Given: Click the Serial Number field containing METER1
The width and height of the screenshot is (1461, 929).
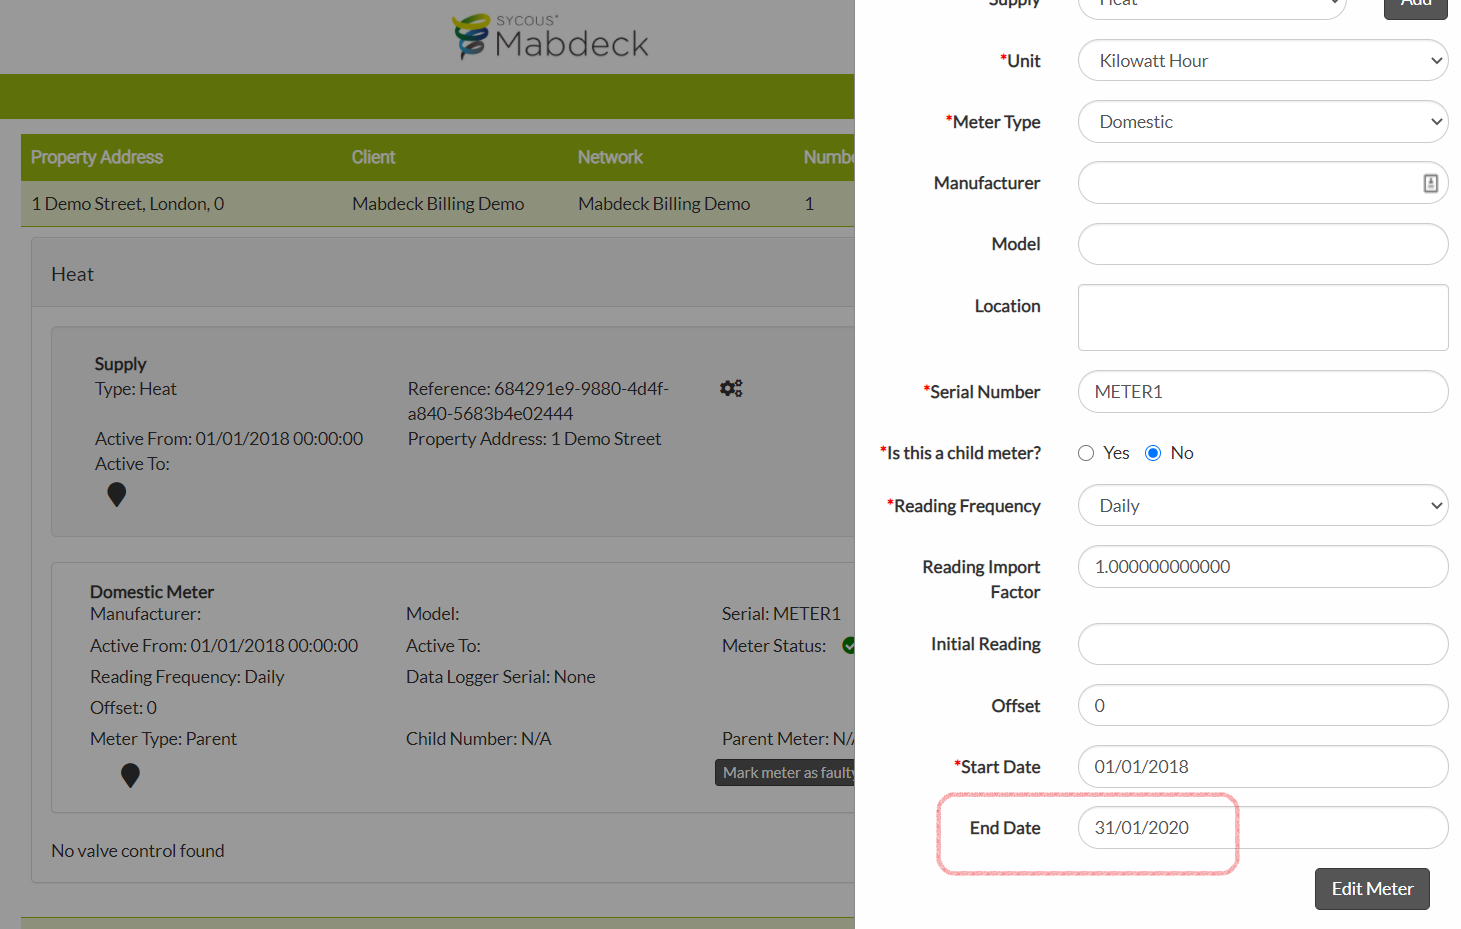Looking at the screenshot, I should (1262, 391).
